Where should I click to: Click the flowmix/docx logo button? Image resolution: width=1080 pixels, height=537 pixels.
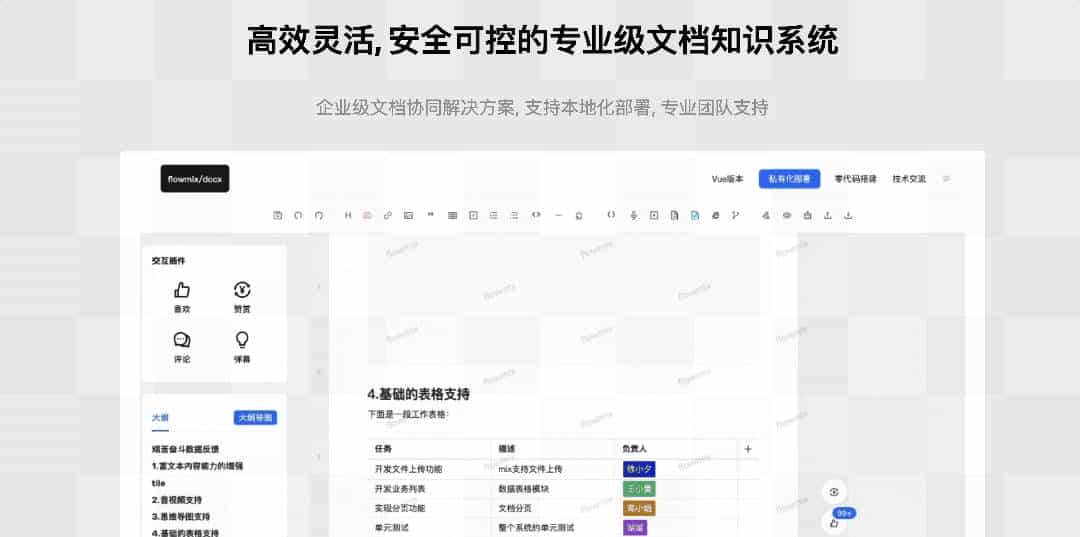coord(195,178)
